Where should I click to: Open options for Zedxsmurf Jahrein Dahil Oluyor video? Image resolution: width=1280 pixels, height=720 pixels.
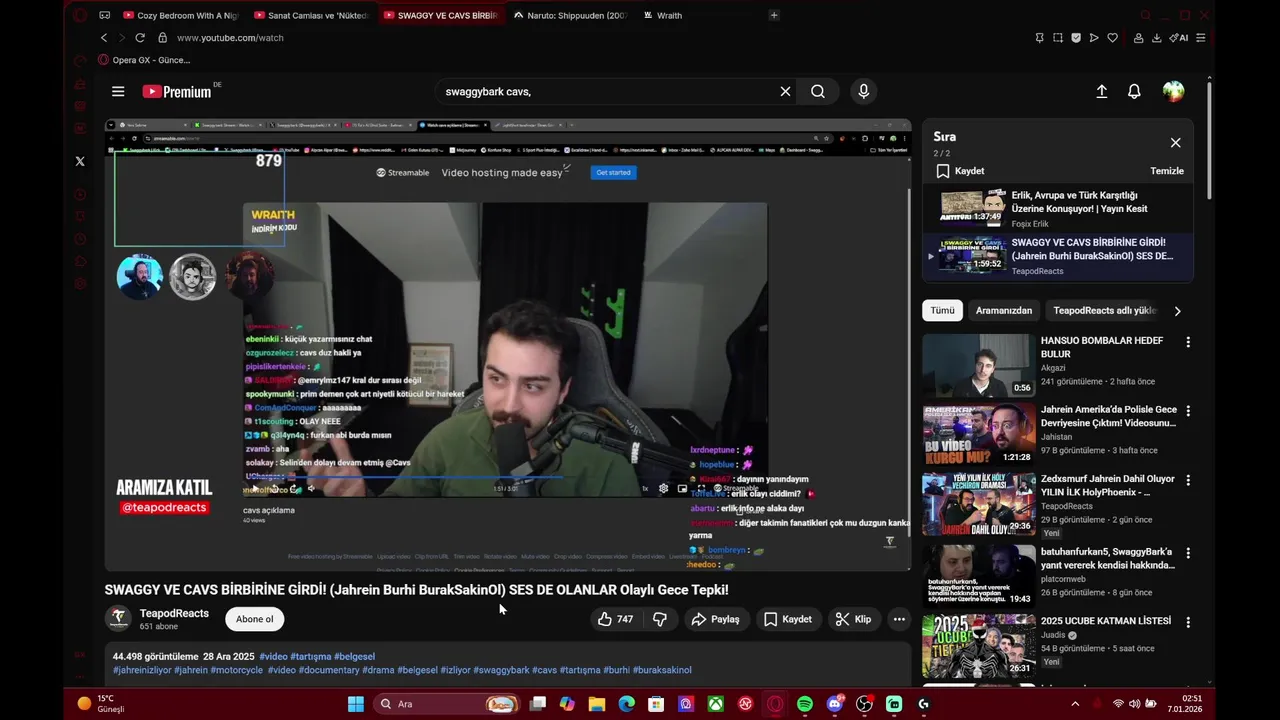1188,480
